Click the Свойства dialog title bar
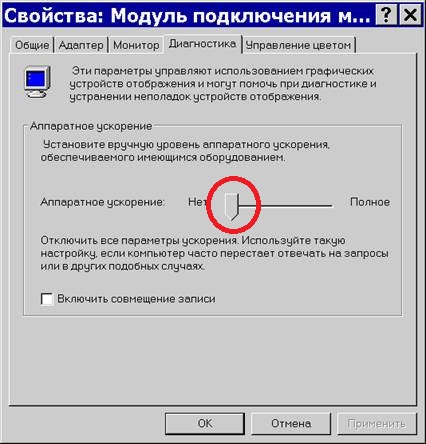Image resolution: width=426 pixels, height=444 pixels. coord(187,15)
